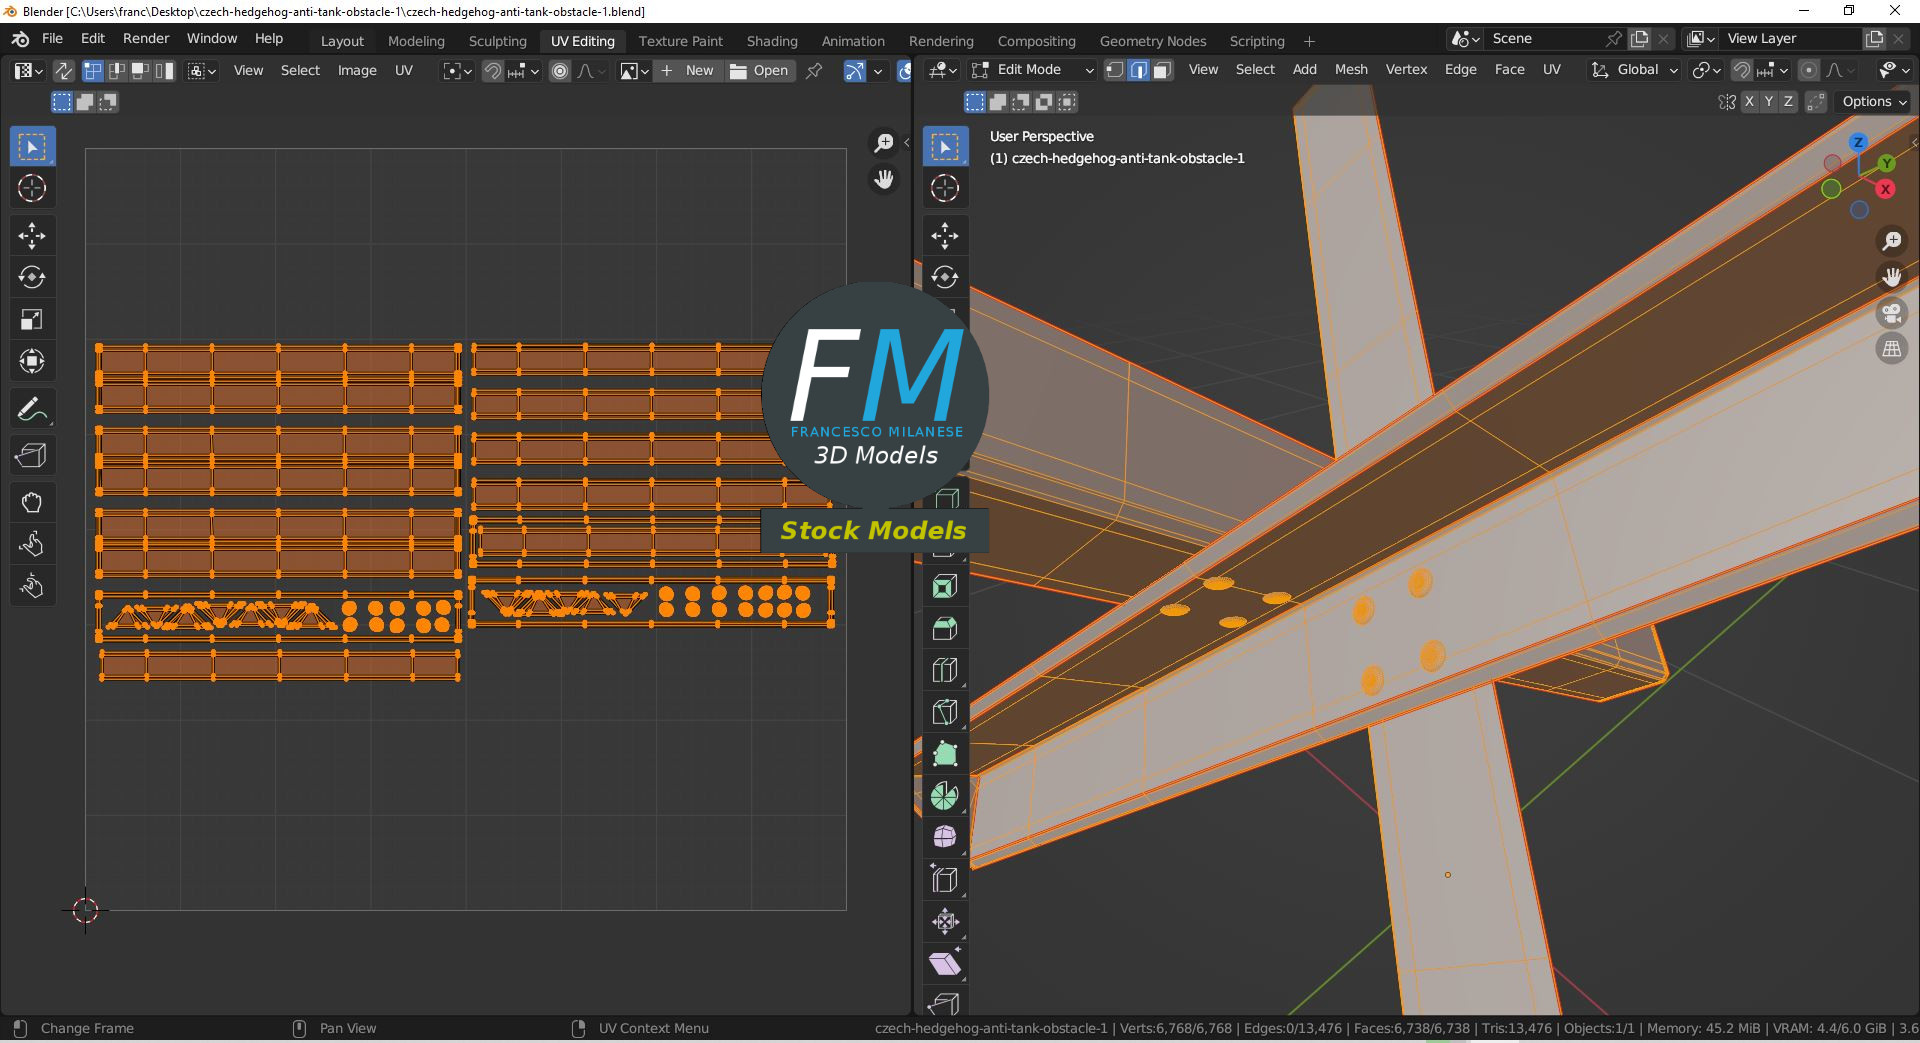This screenshot has width=1920, height=1043.
Task: Activate the Shrink/Fatten tool
Action: coord(945,921)
